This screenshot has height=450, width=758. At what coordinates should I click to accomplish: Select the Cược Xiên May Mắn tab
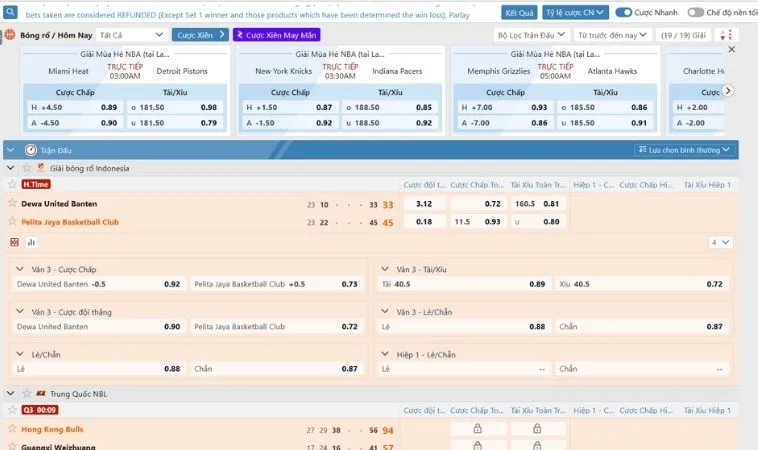click(x=277, y=35)
